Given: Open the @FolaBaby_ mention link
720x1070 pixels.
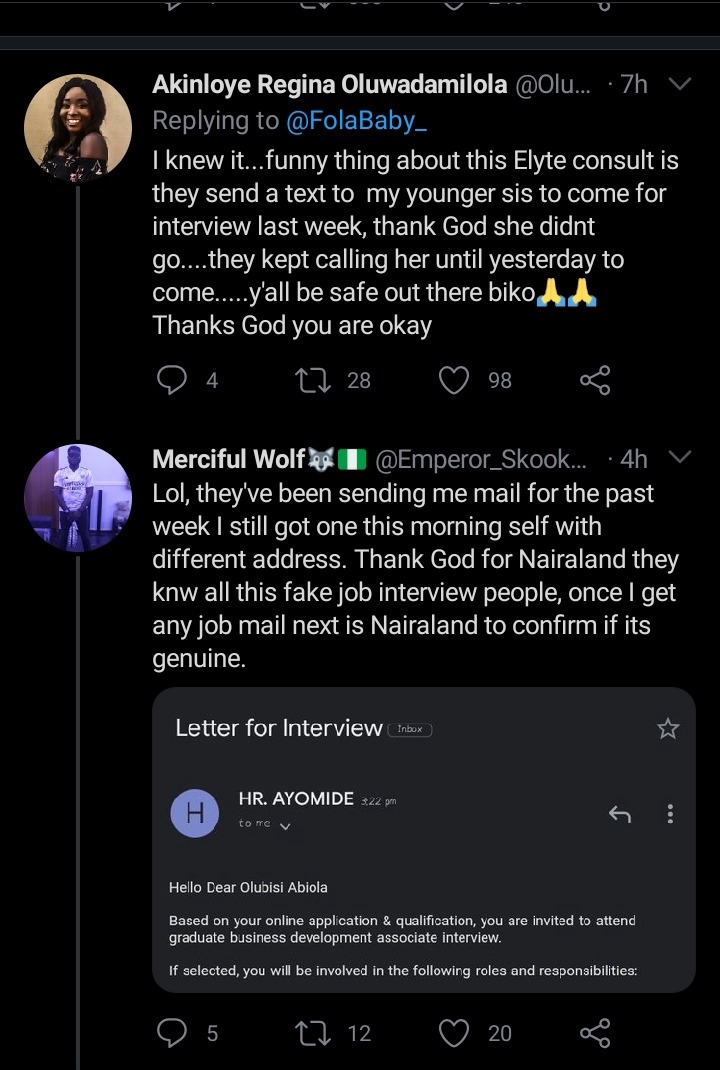Looking at the screenshot, I should tap(357, 120).
